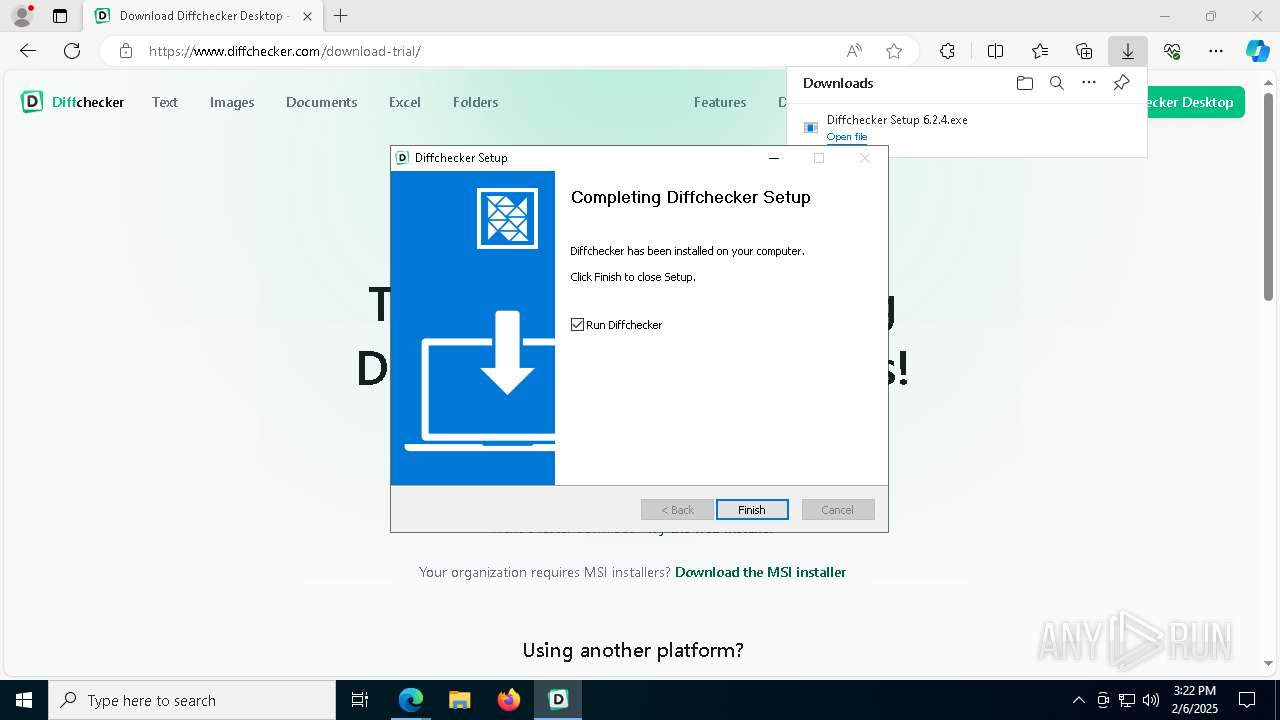Open the Folders nav item
Viewport: 1280px width, 720px height.
point(475,102)
